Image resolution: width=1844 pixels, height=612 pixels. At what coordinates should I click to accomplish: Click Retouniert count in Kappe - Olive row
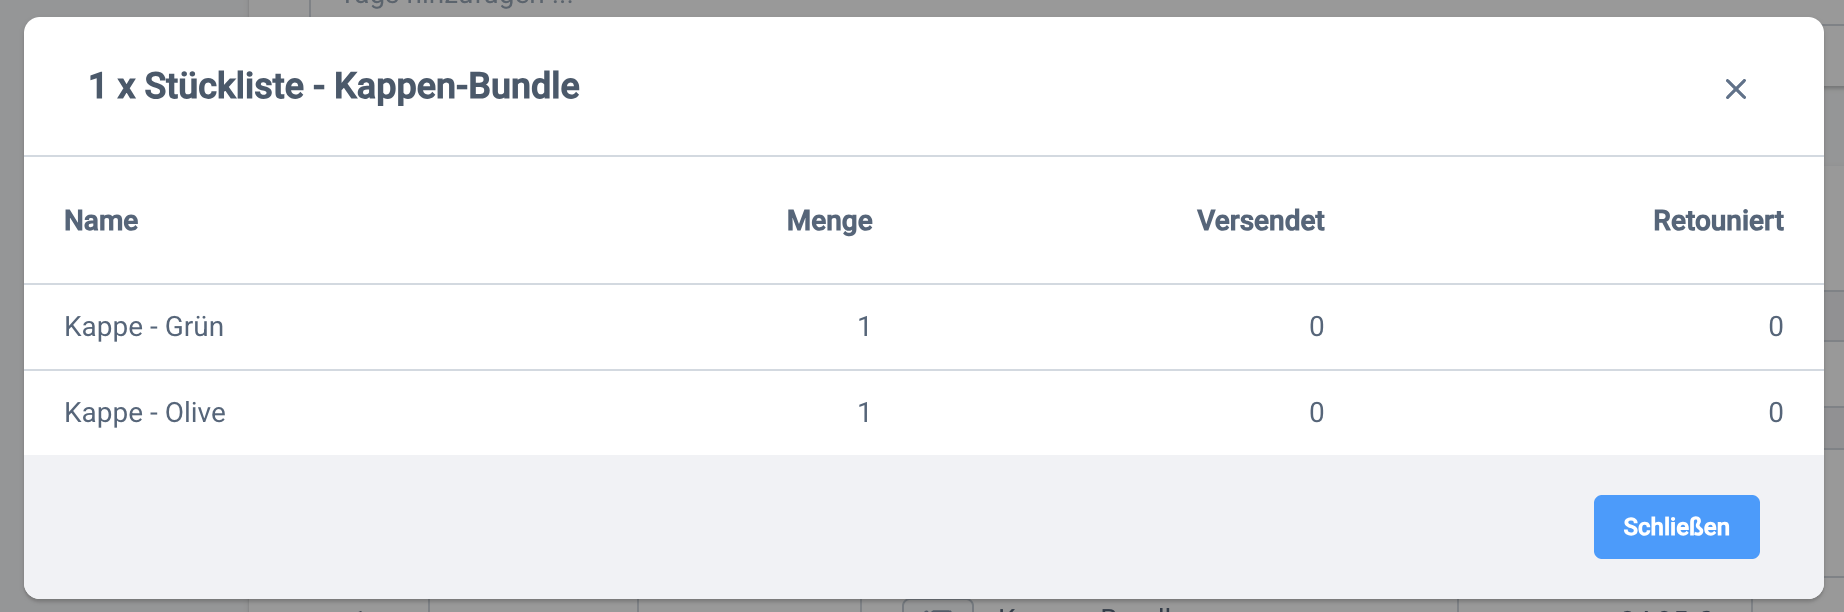point(1775,413)
